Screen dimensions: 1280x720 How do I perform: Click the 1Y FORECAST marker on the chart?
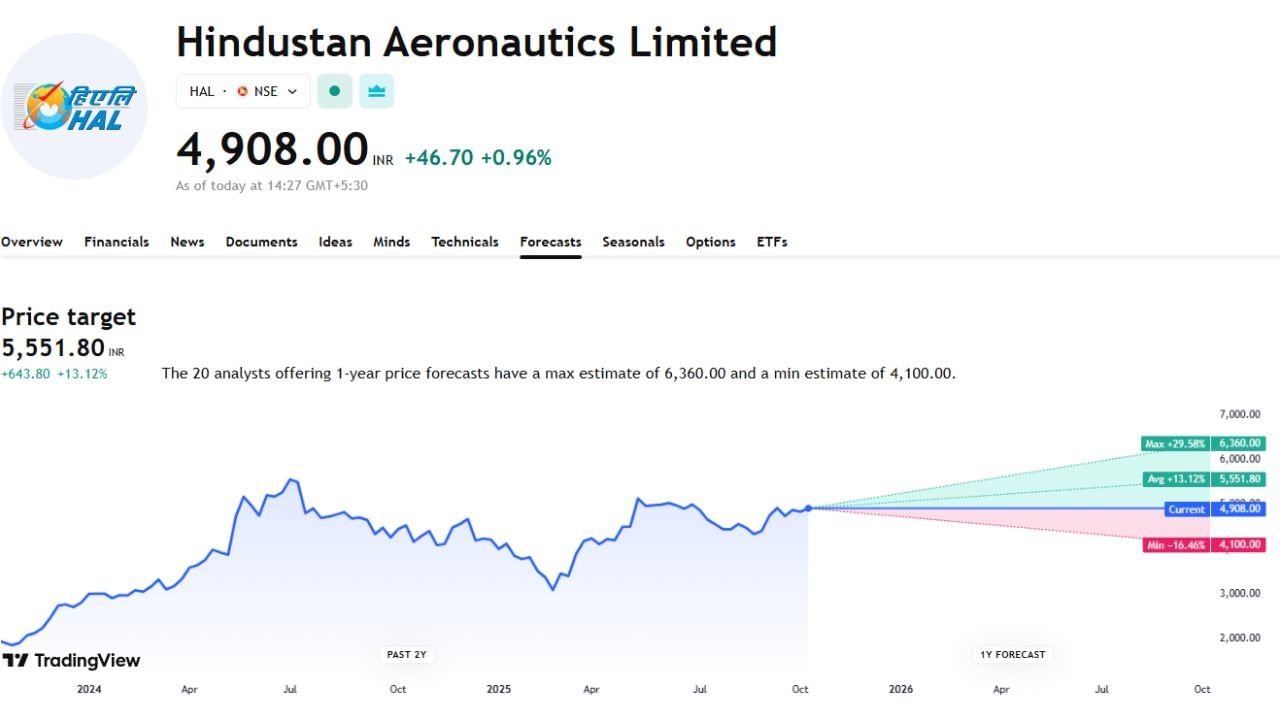point(1012,654)
